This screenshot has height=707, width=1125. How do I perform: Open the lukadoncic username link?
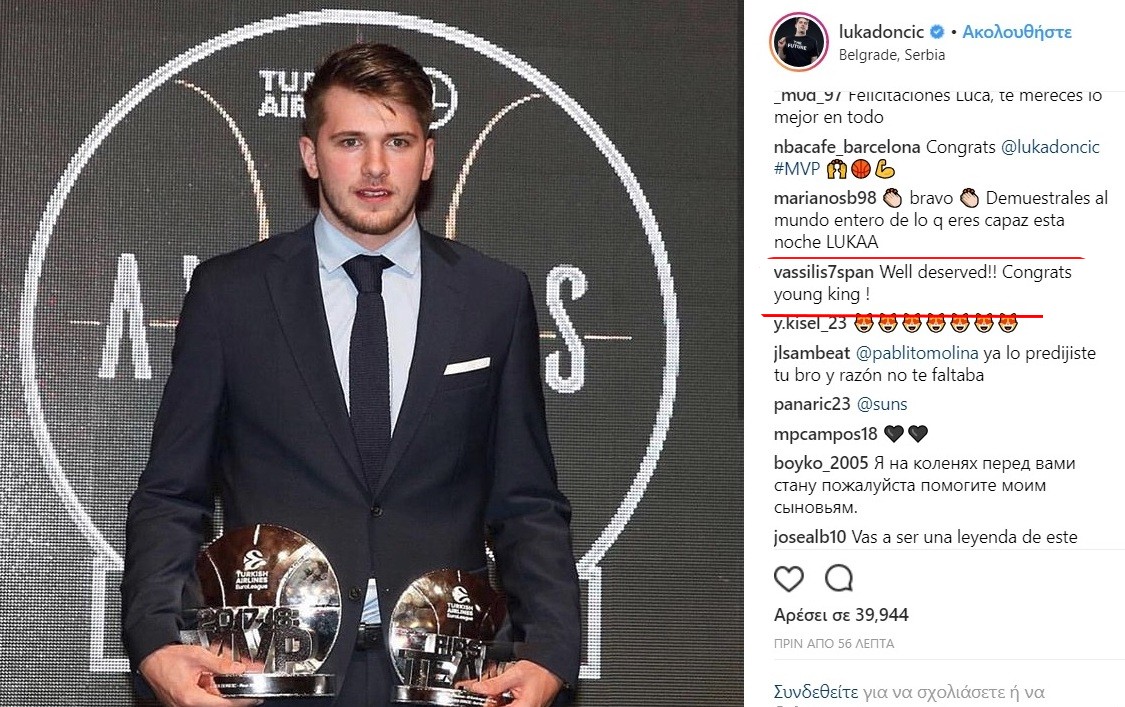881,32
